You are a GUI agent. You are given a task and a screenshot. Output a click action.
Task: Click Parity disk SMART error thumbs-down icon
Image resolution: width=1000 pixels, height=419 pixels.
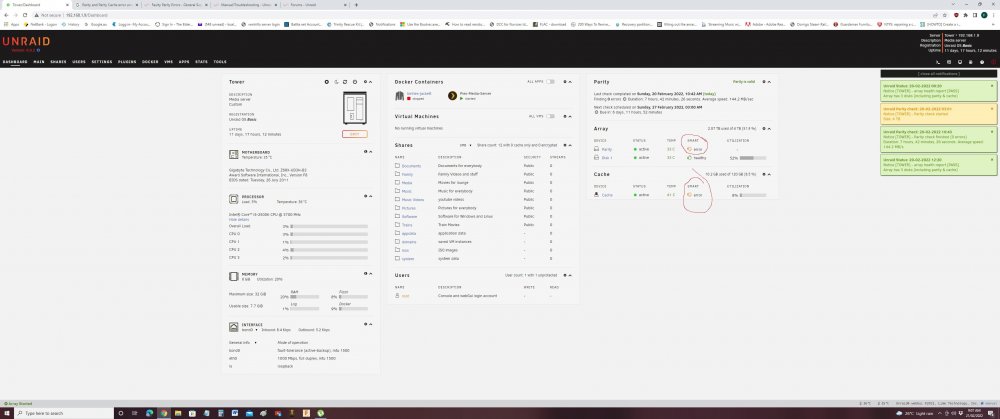point(689,149)
